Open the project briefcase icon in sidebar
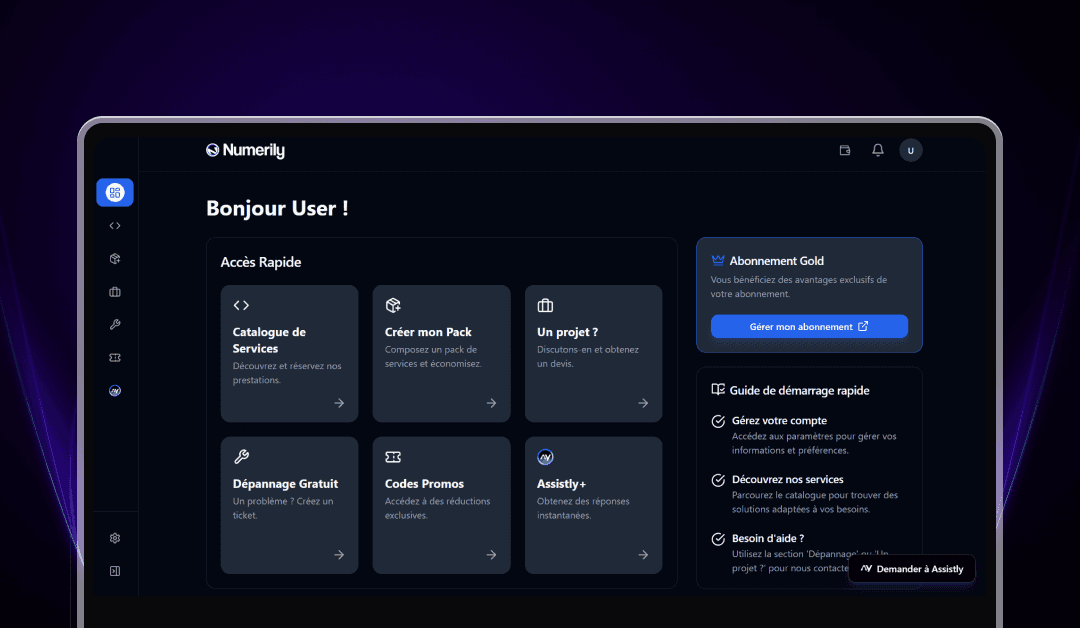Image resolution: width=1080 pixels, height=628 pixels. click(x=115, y=292)
